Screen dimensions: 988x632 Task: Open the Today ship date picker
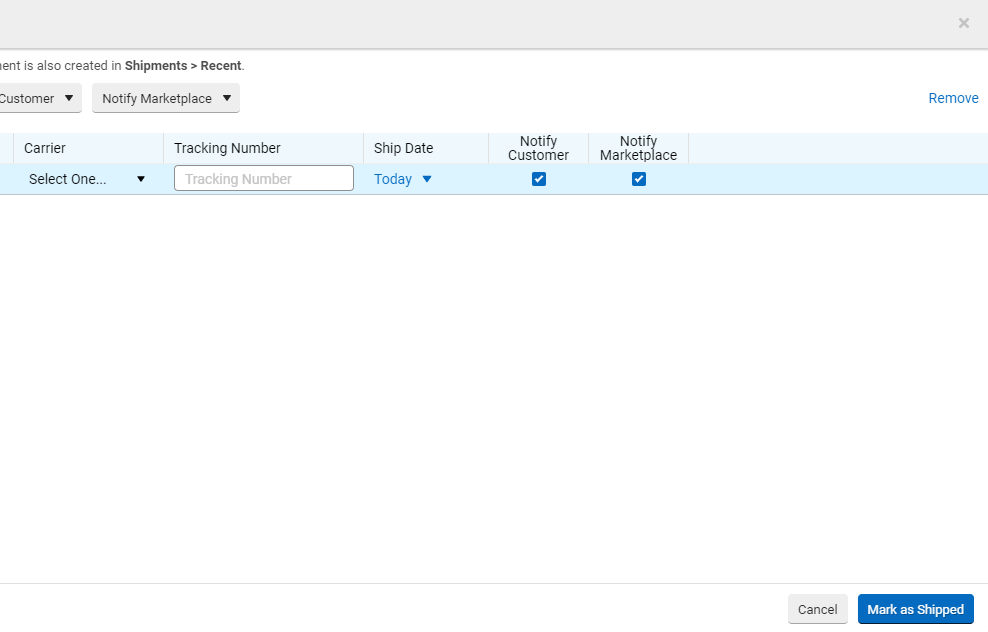[x=393, y=179]
